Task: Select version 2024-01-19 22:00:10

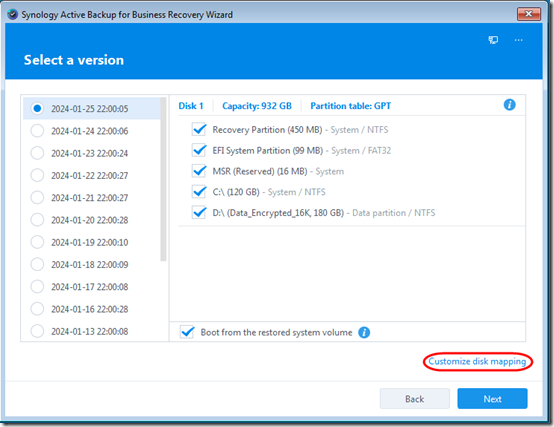Action: point(37,242)
